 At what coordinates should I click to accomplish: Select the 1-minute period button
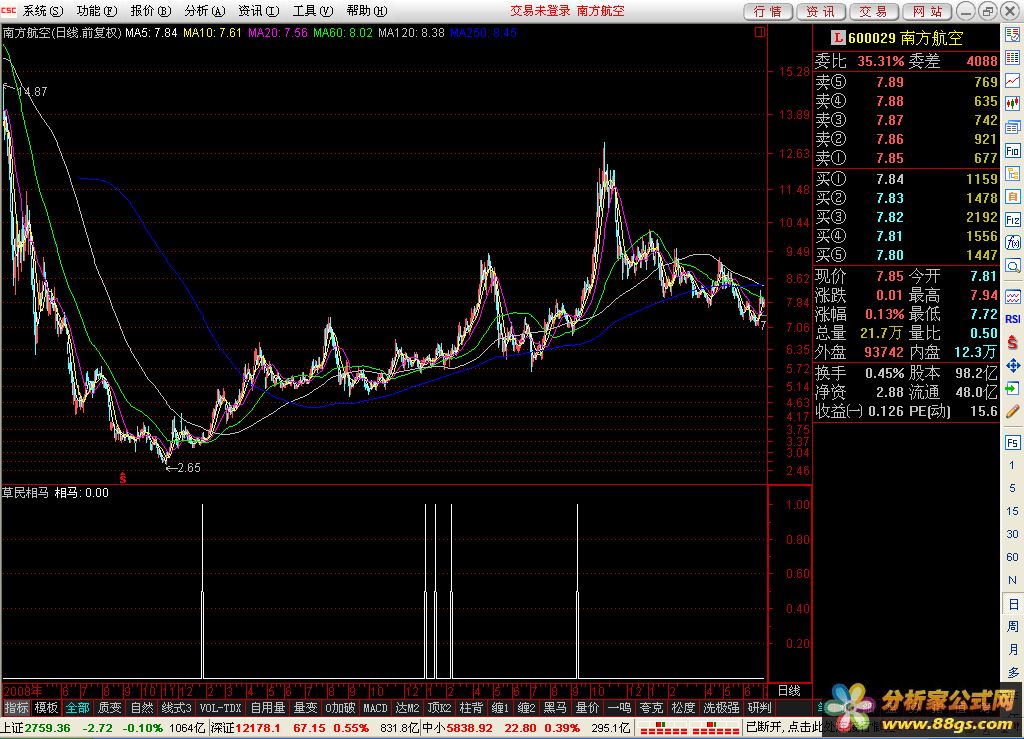[1012, 465]
